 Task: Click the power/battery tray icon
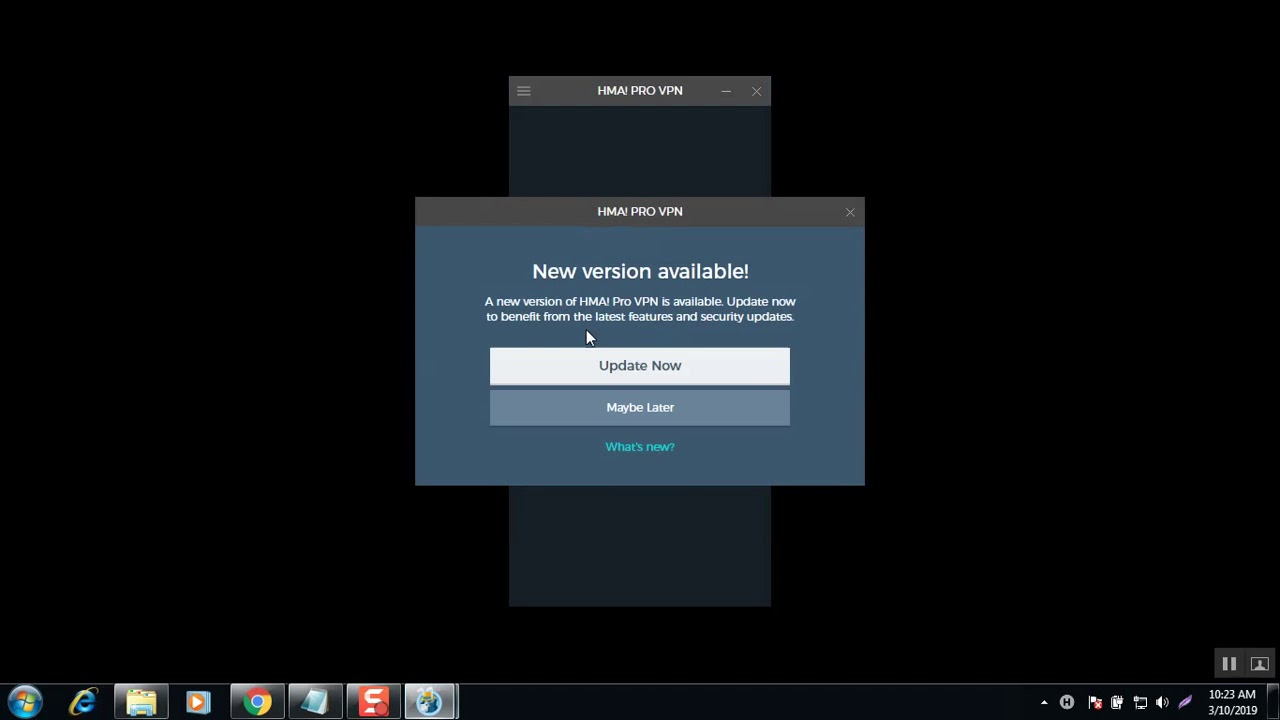[x=1117, y=703]
